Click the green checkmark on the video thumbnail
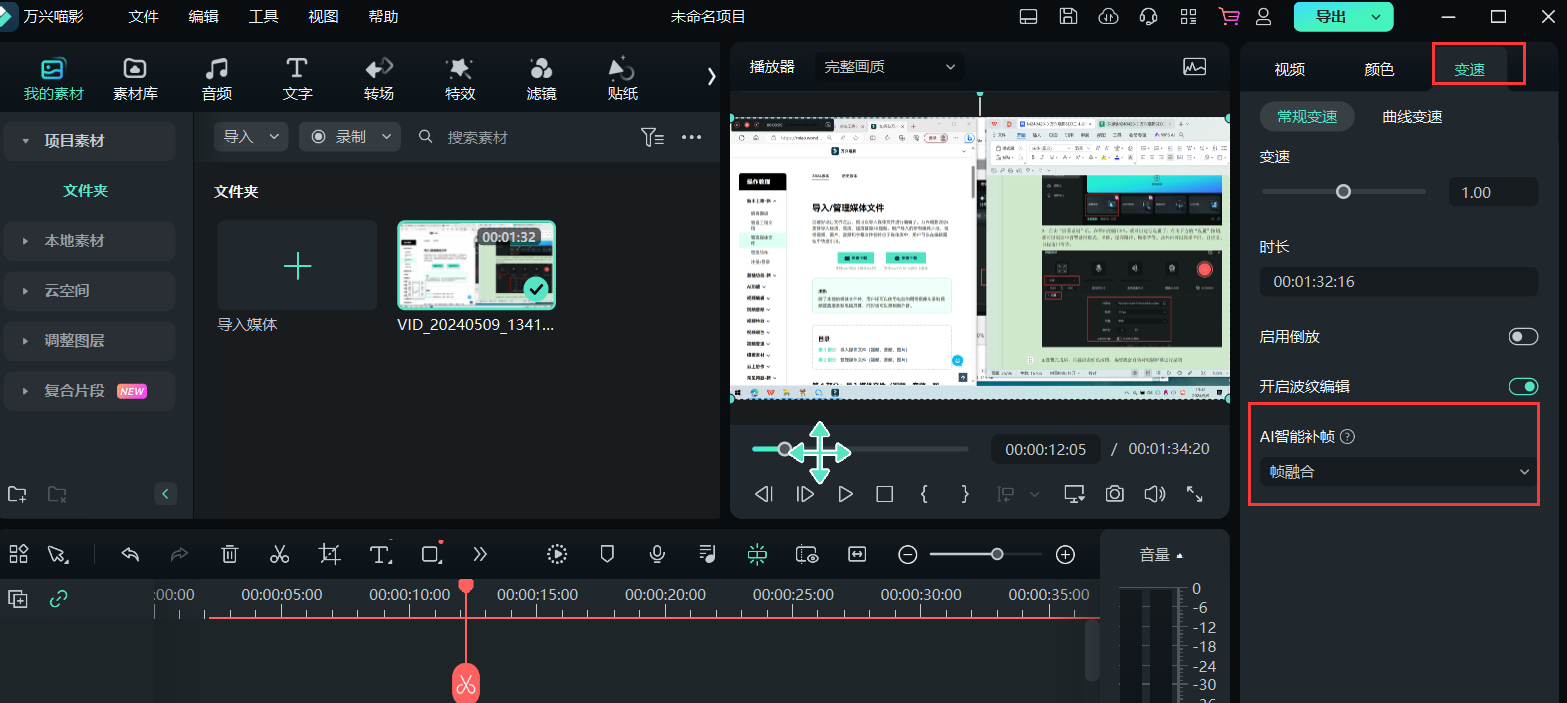The height and width of the screenshot is (703, 1567). click(535, 290)
